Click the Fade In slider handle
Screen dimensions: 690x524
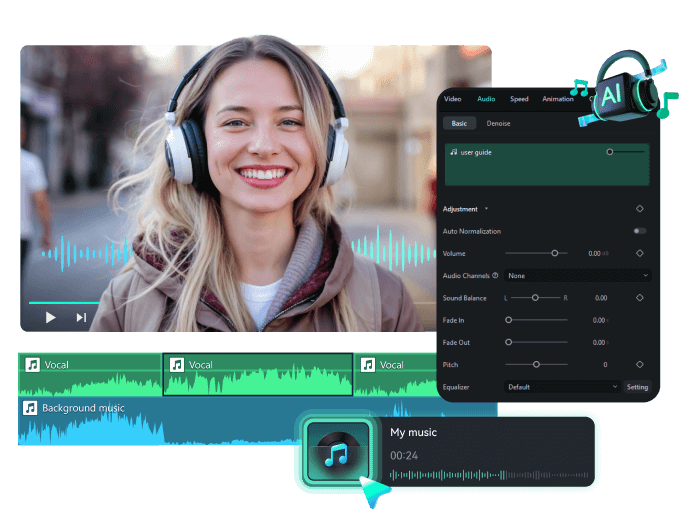pyautogui.click(x=509, y=320)
